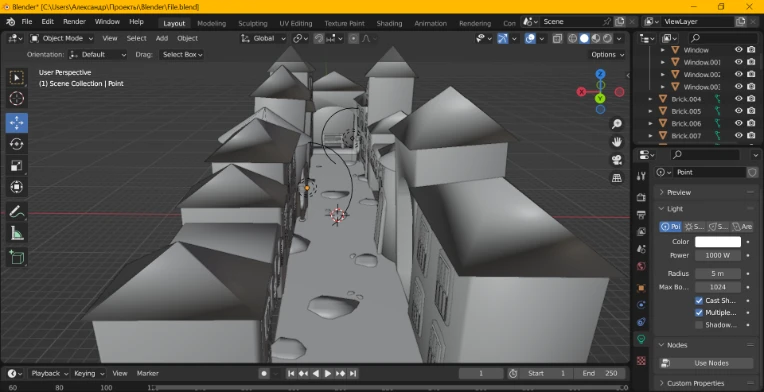764x392 pixels.
Task: Open the Object Mode dropdown
Action: pos(61,38)
